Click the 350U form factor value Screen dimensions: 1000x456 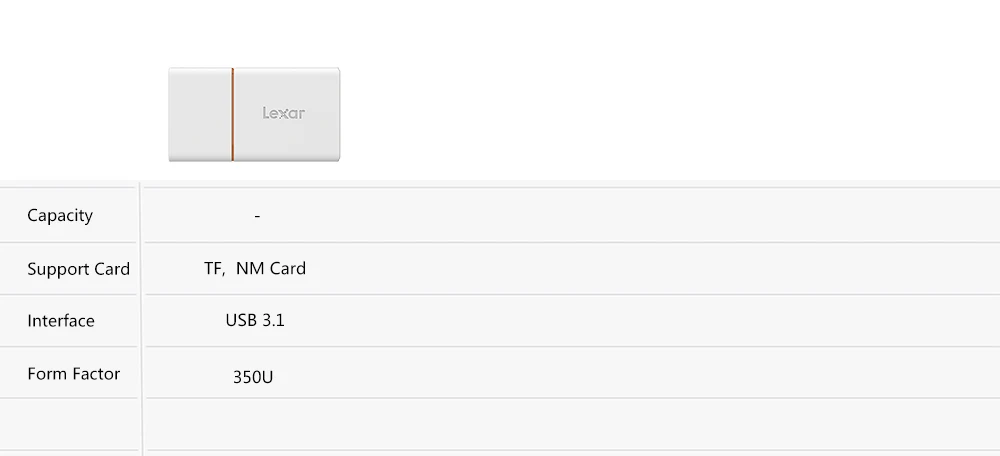coord(253,377)
